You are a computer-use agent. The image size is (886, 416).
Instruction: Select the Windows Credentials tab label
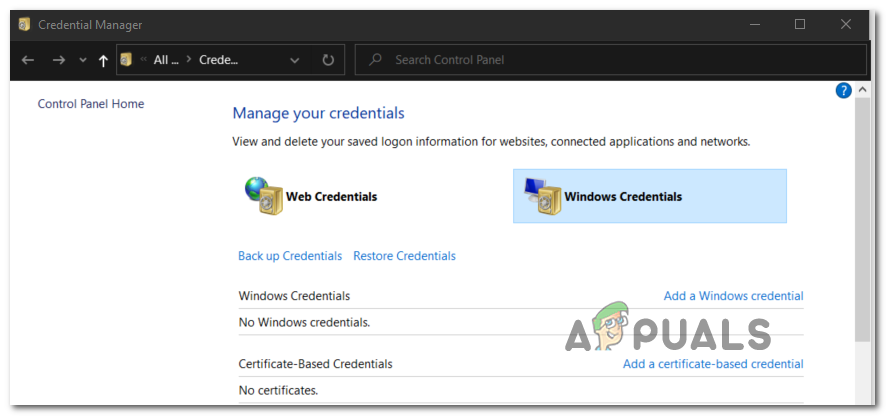tap(623, 197)
